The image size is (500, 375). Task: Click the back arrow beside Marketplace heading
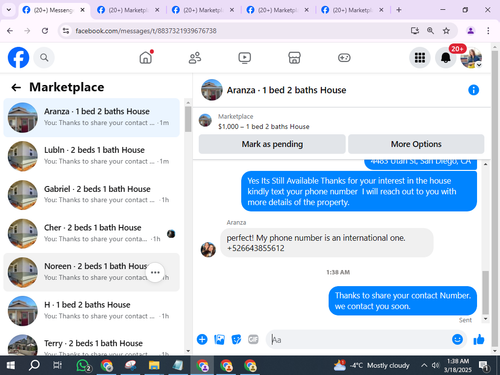16,87
